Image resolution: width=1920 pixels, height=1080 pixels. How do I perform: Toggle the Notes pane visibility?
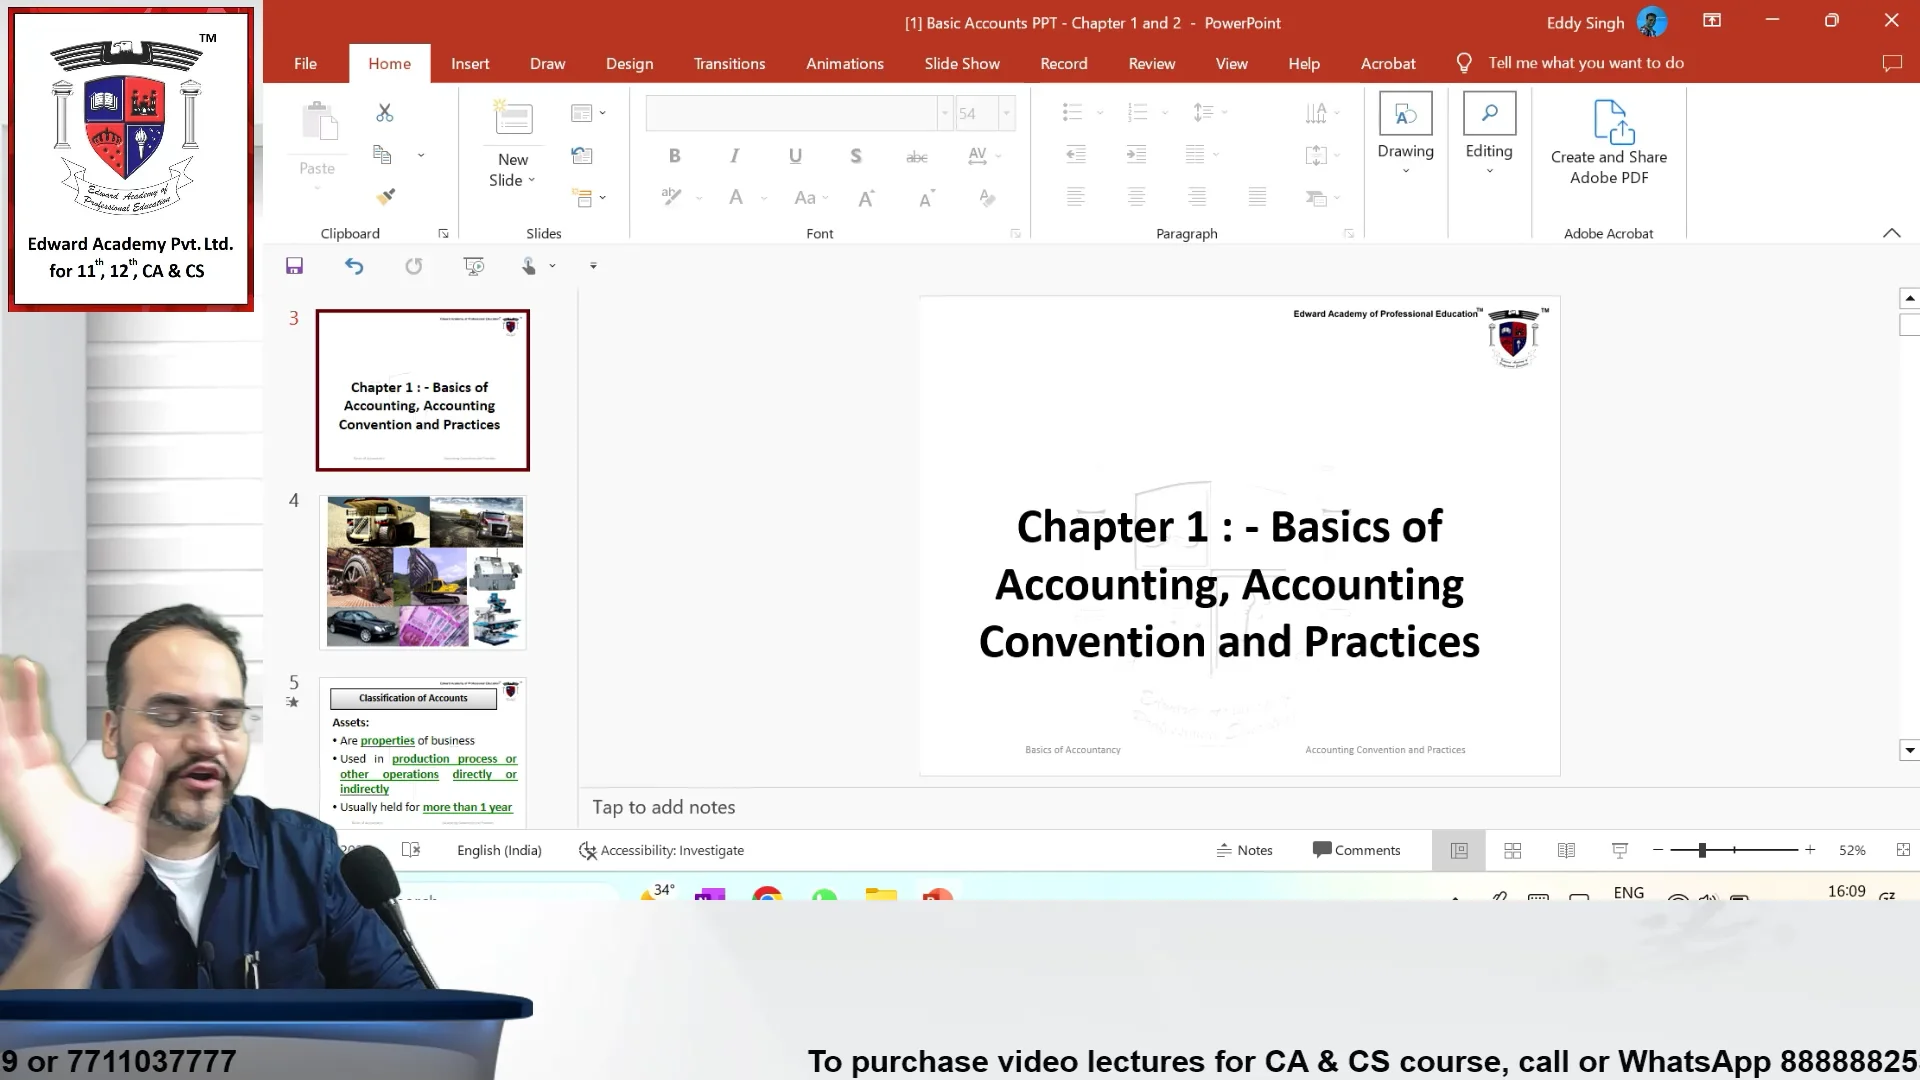[x=1244, y=850]
